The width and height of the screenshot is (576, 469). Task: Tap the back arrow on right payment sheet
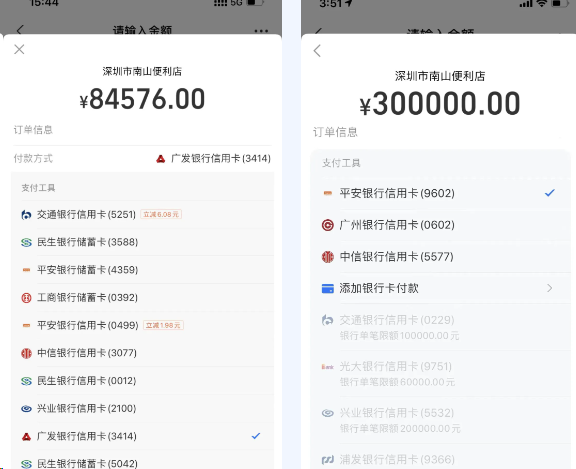(317, 51)
